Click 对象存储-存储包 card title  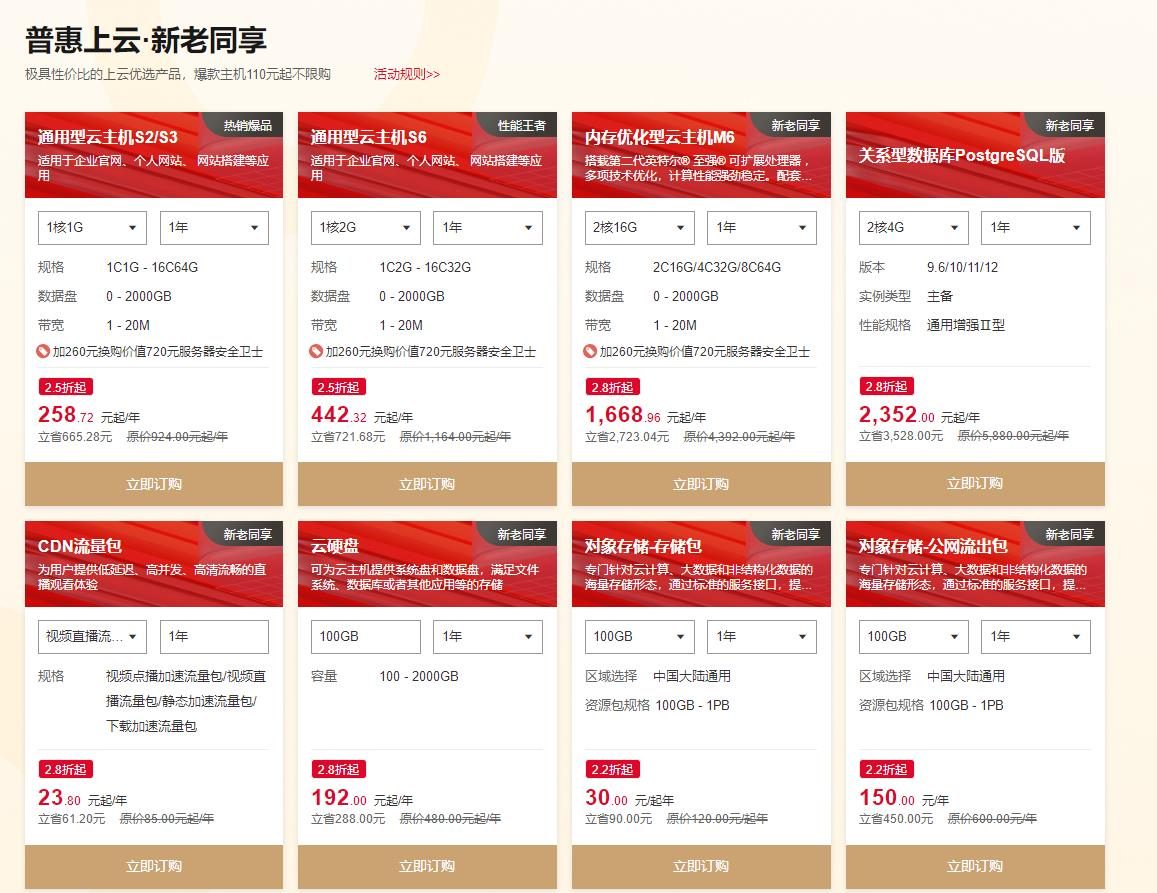point(643,546)
